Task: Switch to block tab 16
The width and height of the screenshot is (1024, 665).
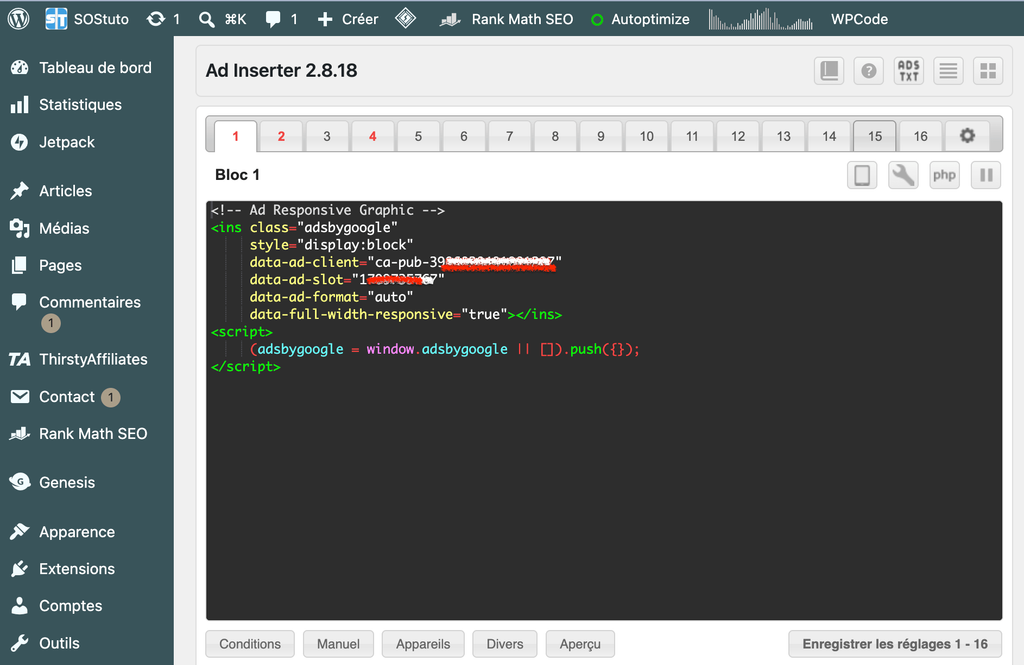Action: pyautogui.click(x=921, y=136)
